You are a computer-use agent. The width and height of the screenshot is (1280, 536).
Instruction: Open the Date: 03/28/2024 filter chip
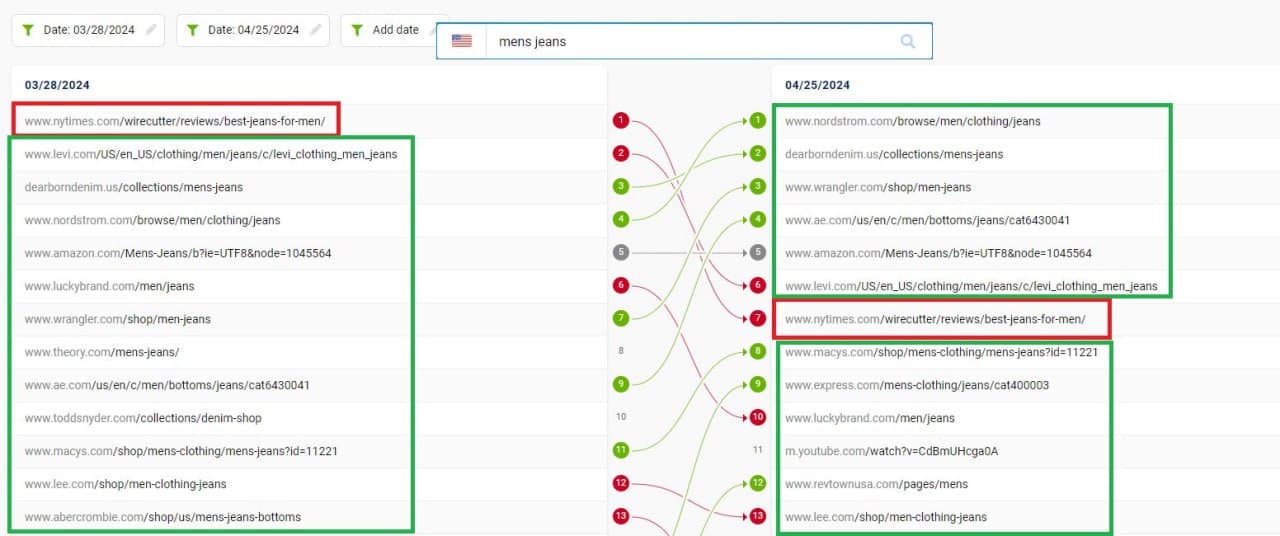pyautogui.click(x=89, y=30)
